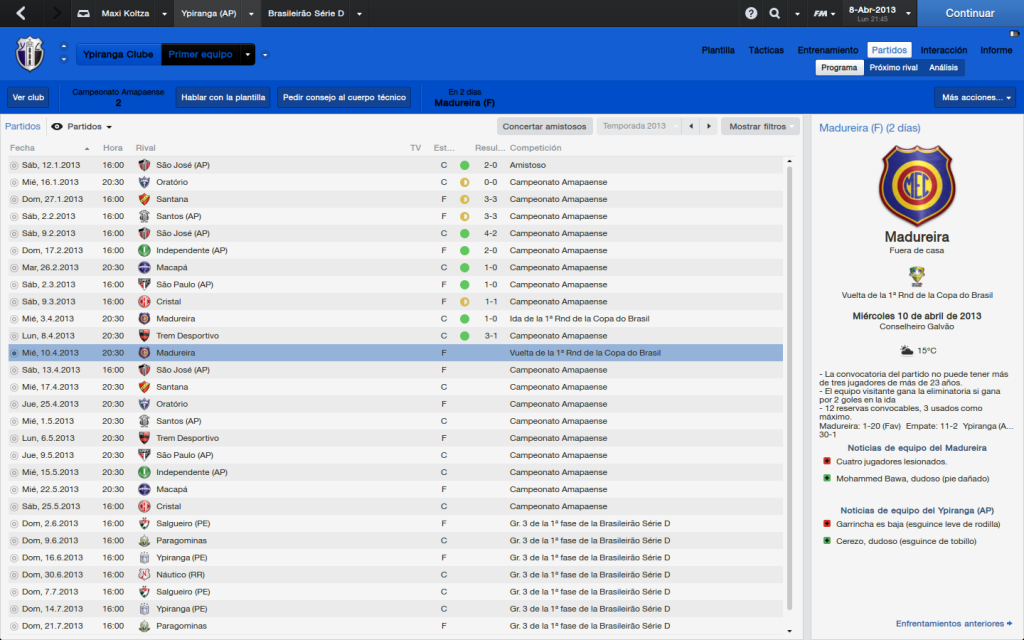Select radio for Lun, 8.4.2013 fixture
Image resolution: width=1024 pixels, height=640 pixels.
tap(14, 336)
